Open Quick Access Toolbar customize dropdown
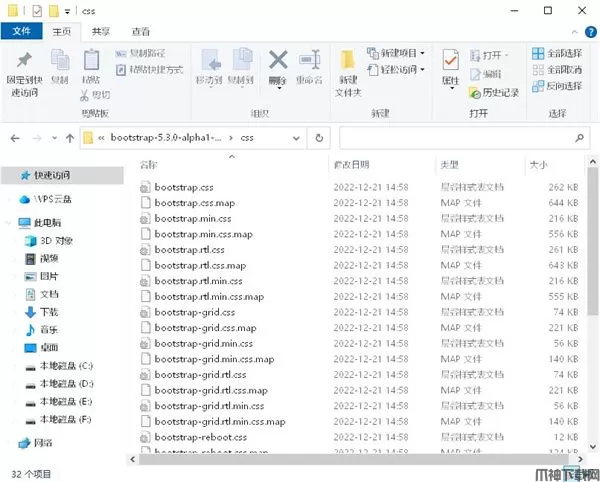The image size is (600, 482). (x=67, y=11)
